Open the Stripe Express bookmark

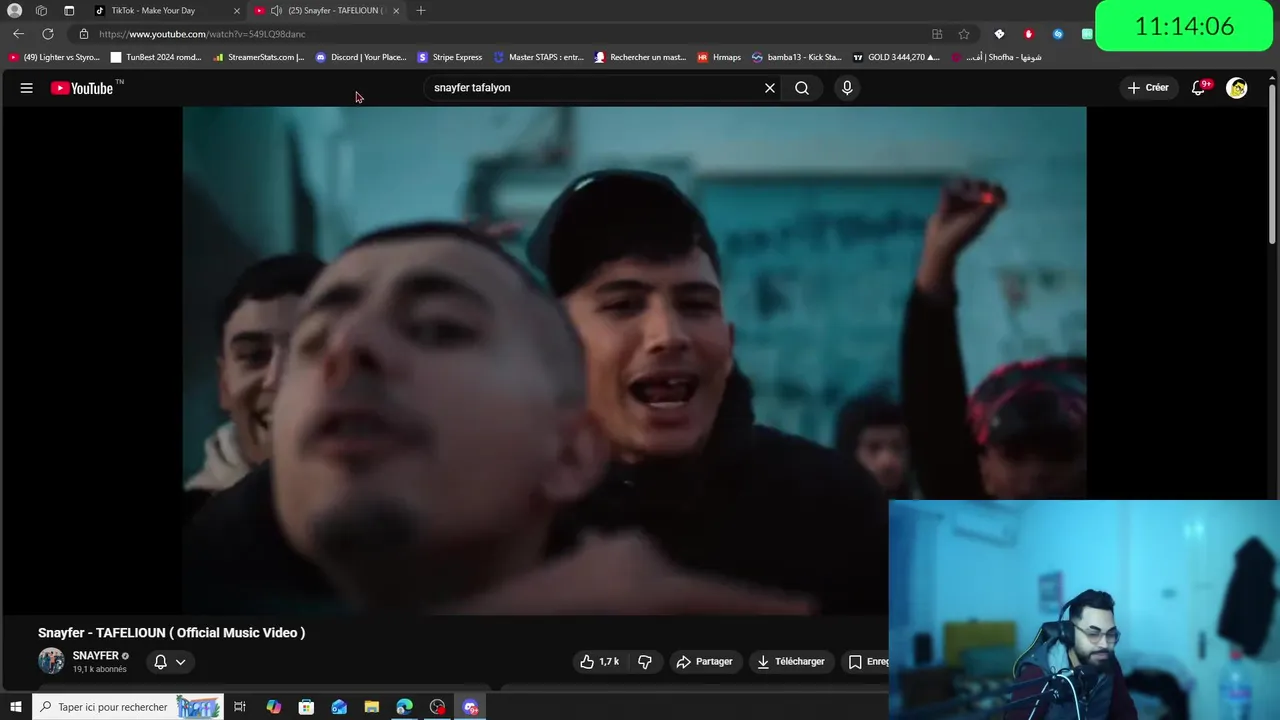tap(450, 57)
